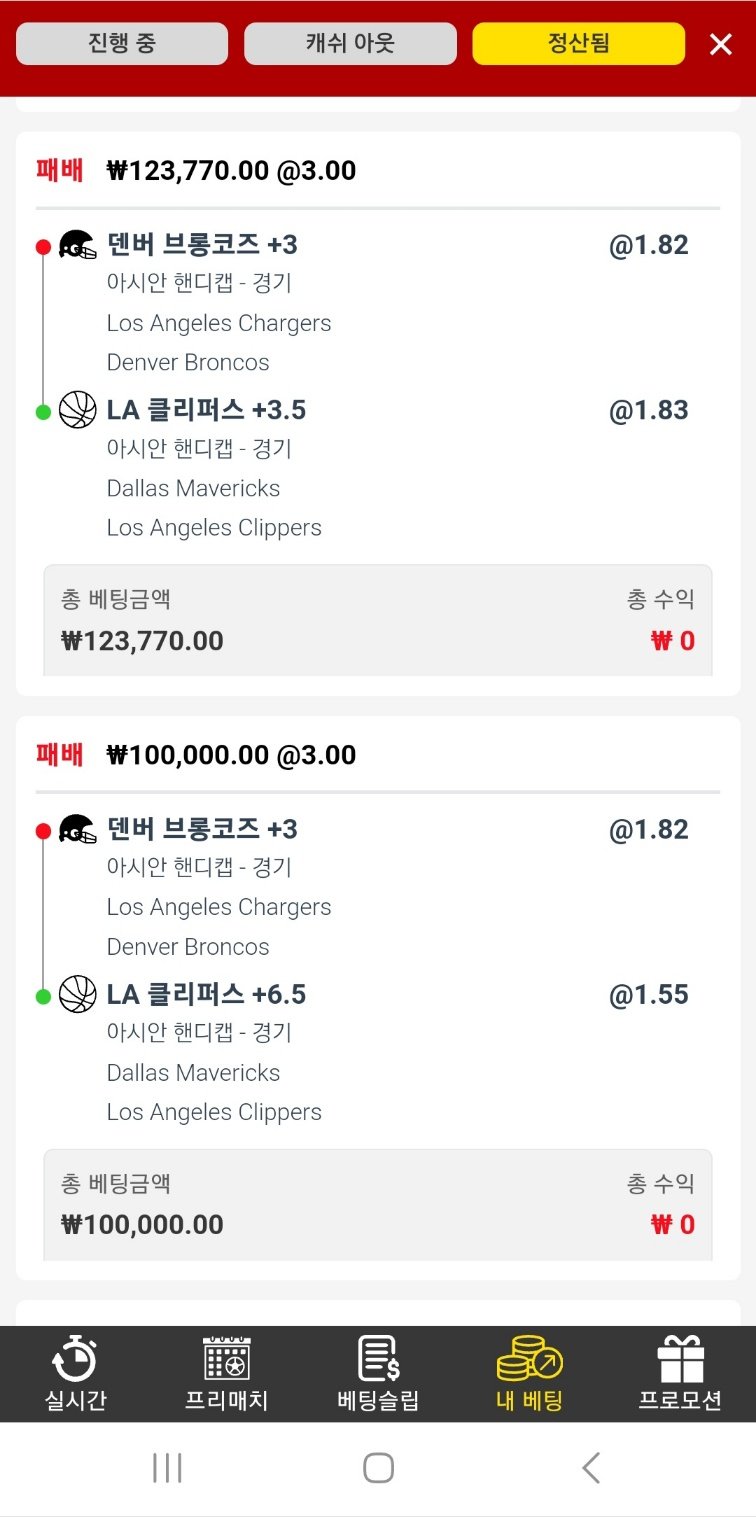Tap the football helmet icon in first bet
This screenshot has width=756, height=1517.
(77, 245)
